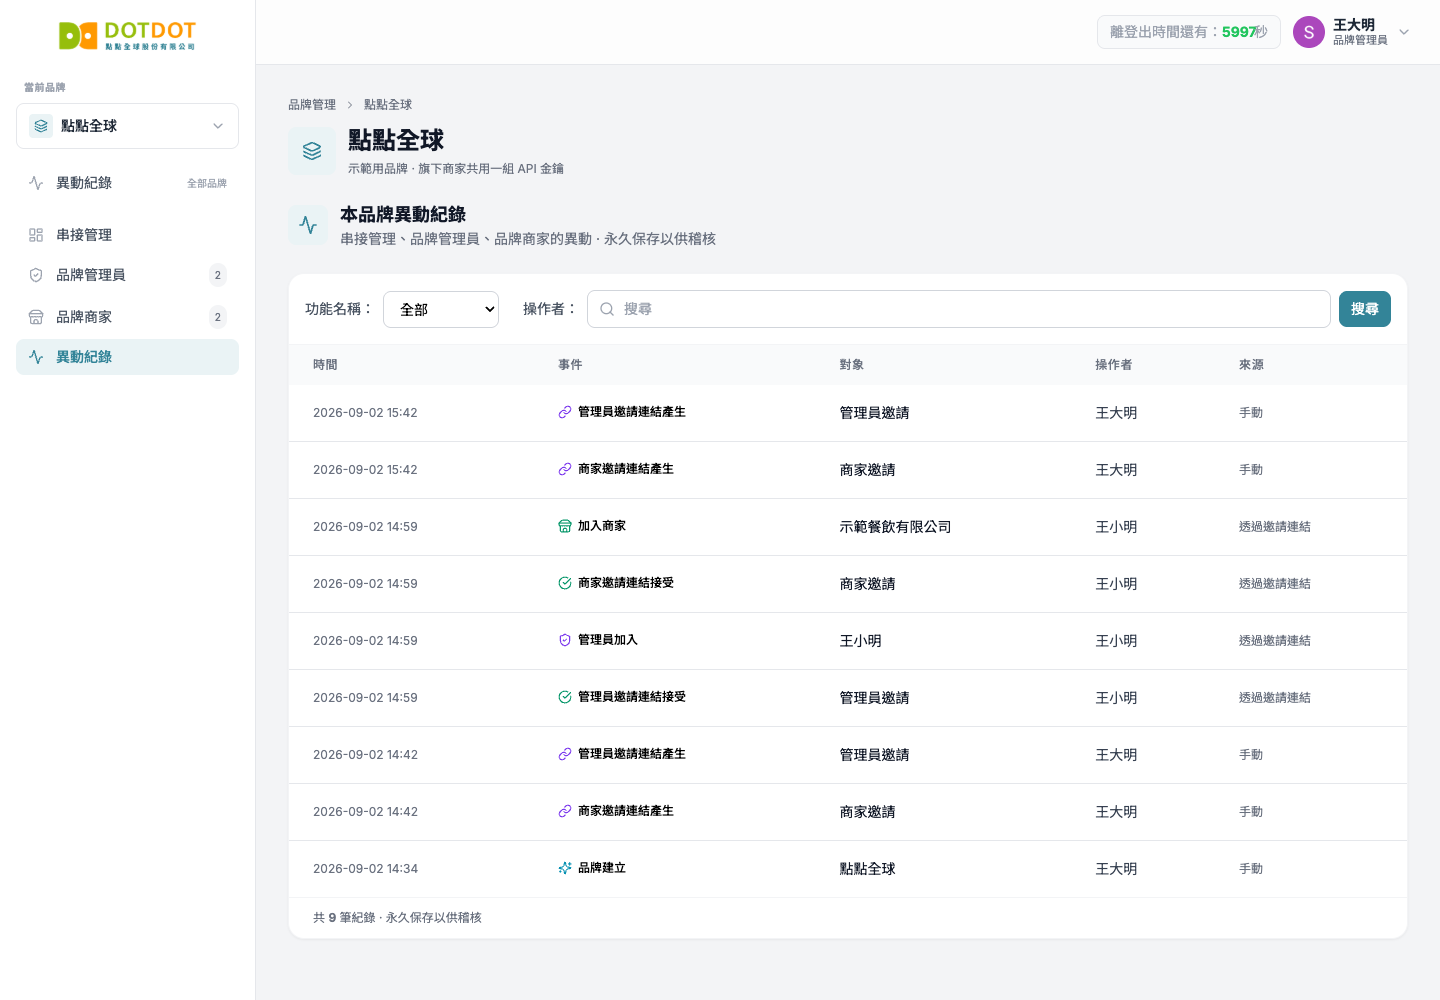This screenshot has width=1440, height=1000.
Task: Click 示範餐飲有限公司 cell
Action: [x=895, y=527]
